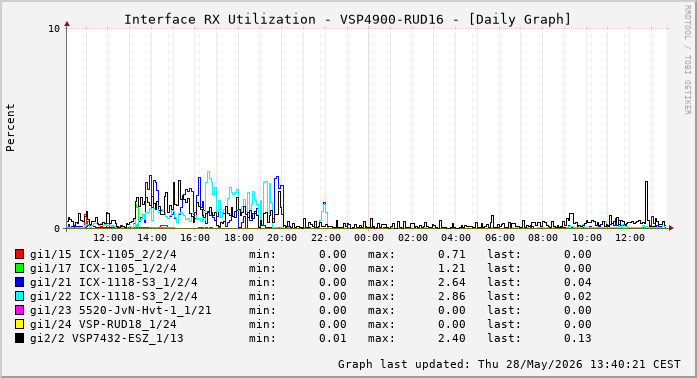
Task: Click max value 1.21 for gi1/17
Action: tap(452, 268)
